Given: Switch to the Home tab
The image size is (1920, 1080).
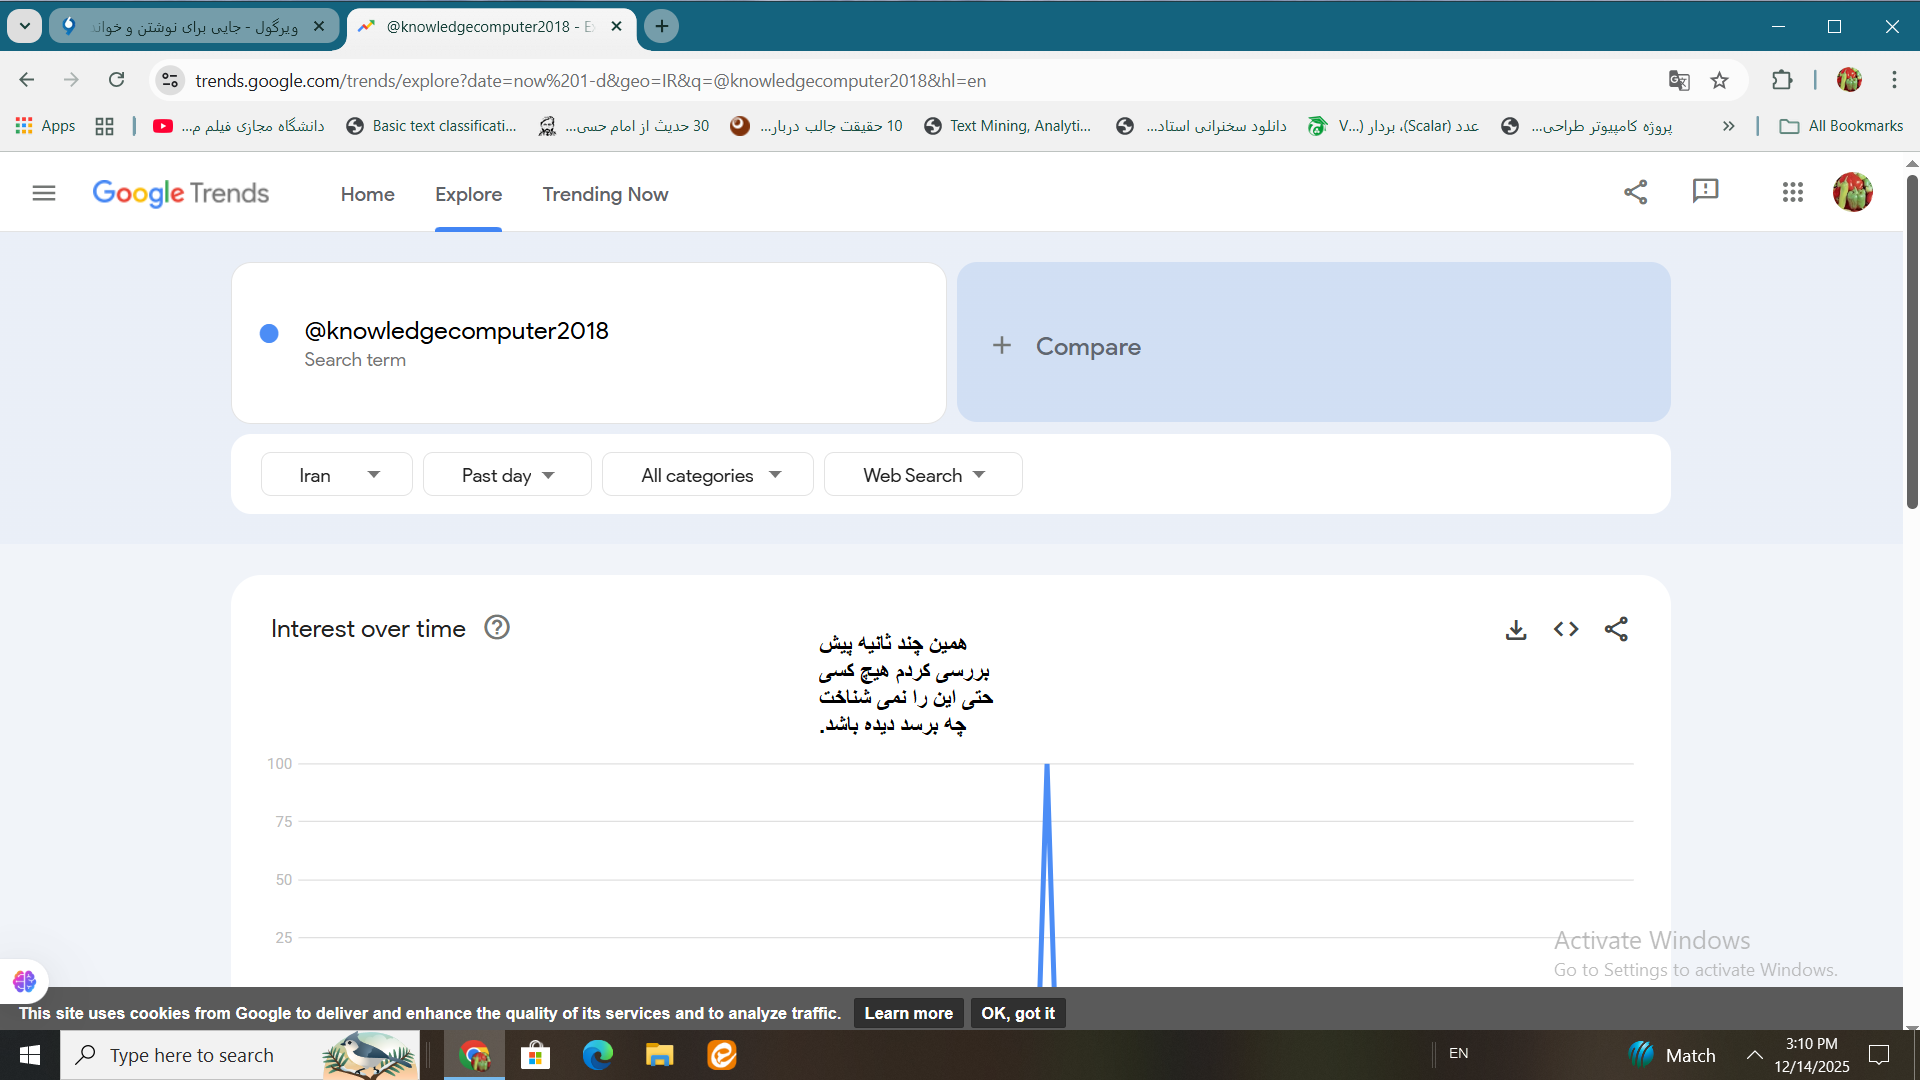Looking at the screenshot, I should pos(367,194).
